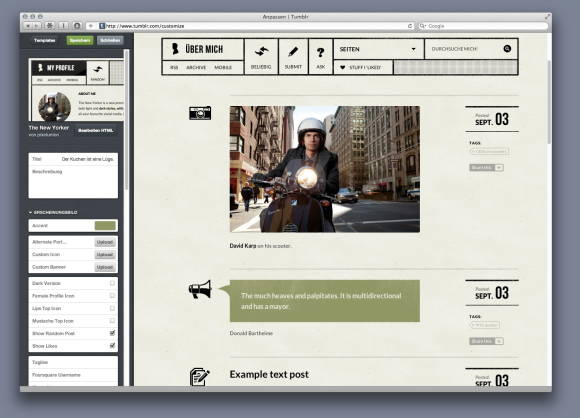Open the RSS link in the blog header

(x=174, y=67)
